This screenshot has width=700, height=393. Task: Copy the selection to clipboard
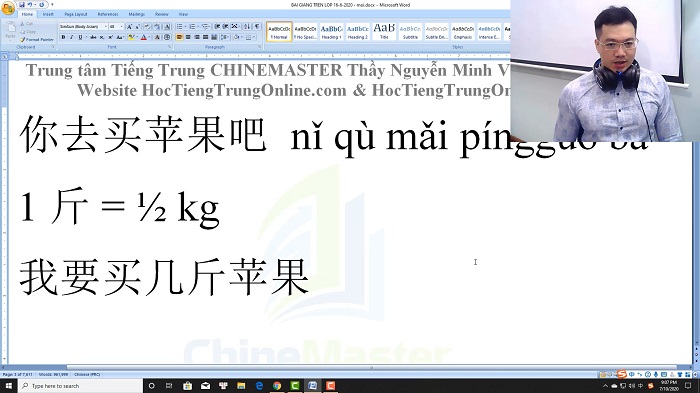click(x=27, y=32)
